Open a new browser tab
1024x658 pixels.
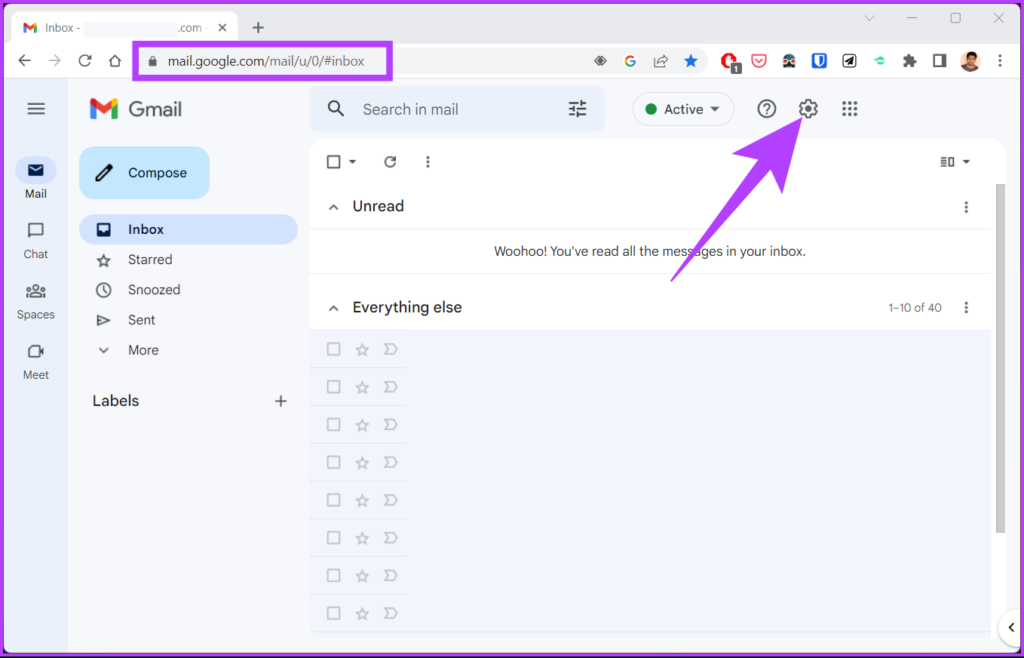coord(258,27)
